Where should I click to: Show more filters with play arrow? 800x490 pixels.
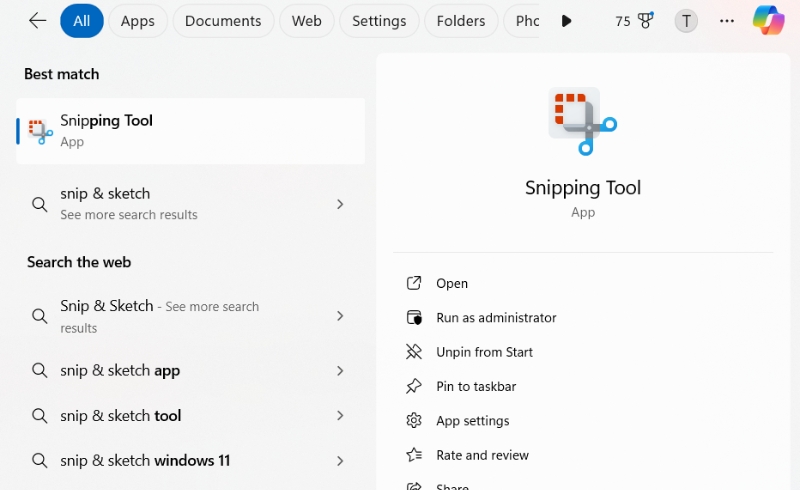coord(566,21)
